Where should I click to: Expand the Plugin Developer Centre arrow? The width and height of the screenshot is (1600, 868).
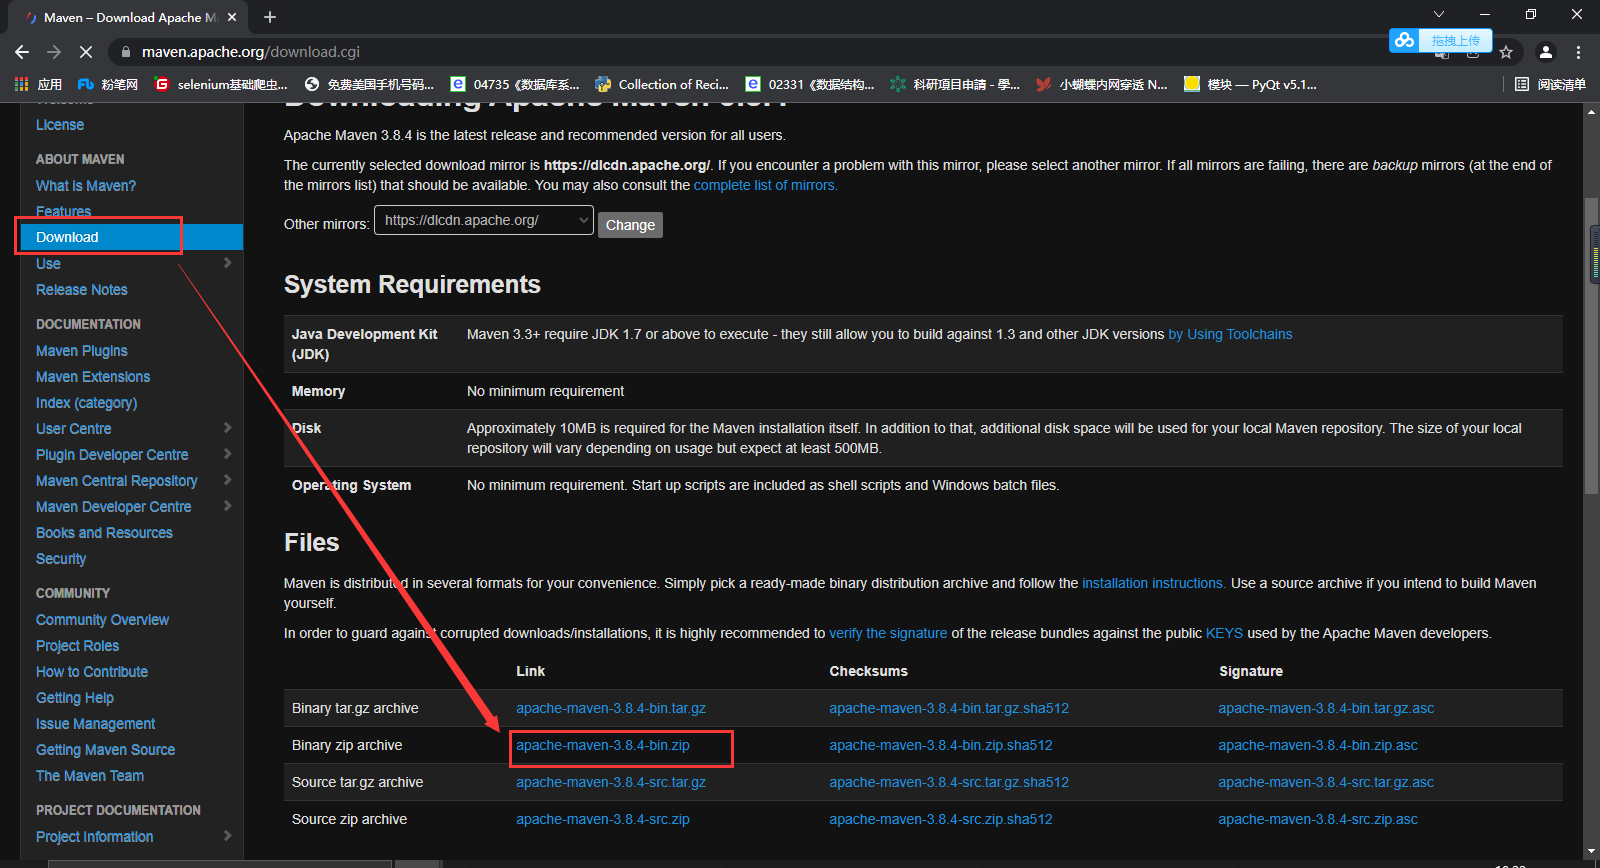tap(228, 454)
